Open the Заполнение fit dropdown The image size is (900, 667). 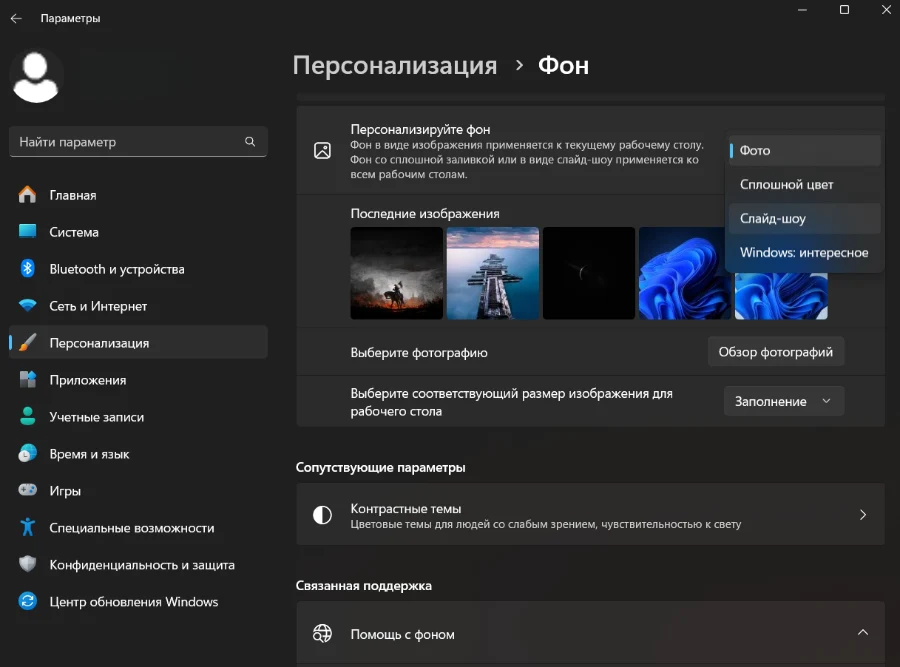pos(783,401)
